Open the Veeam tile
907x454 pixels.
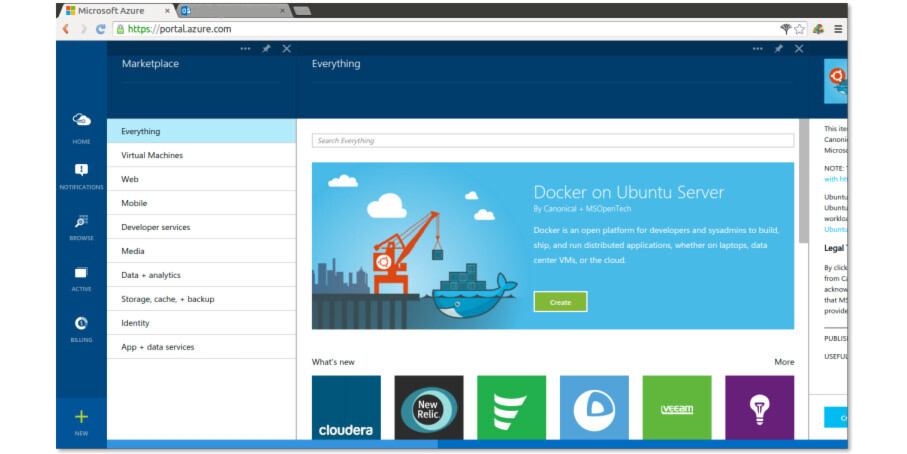[677, 408]
